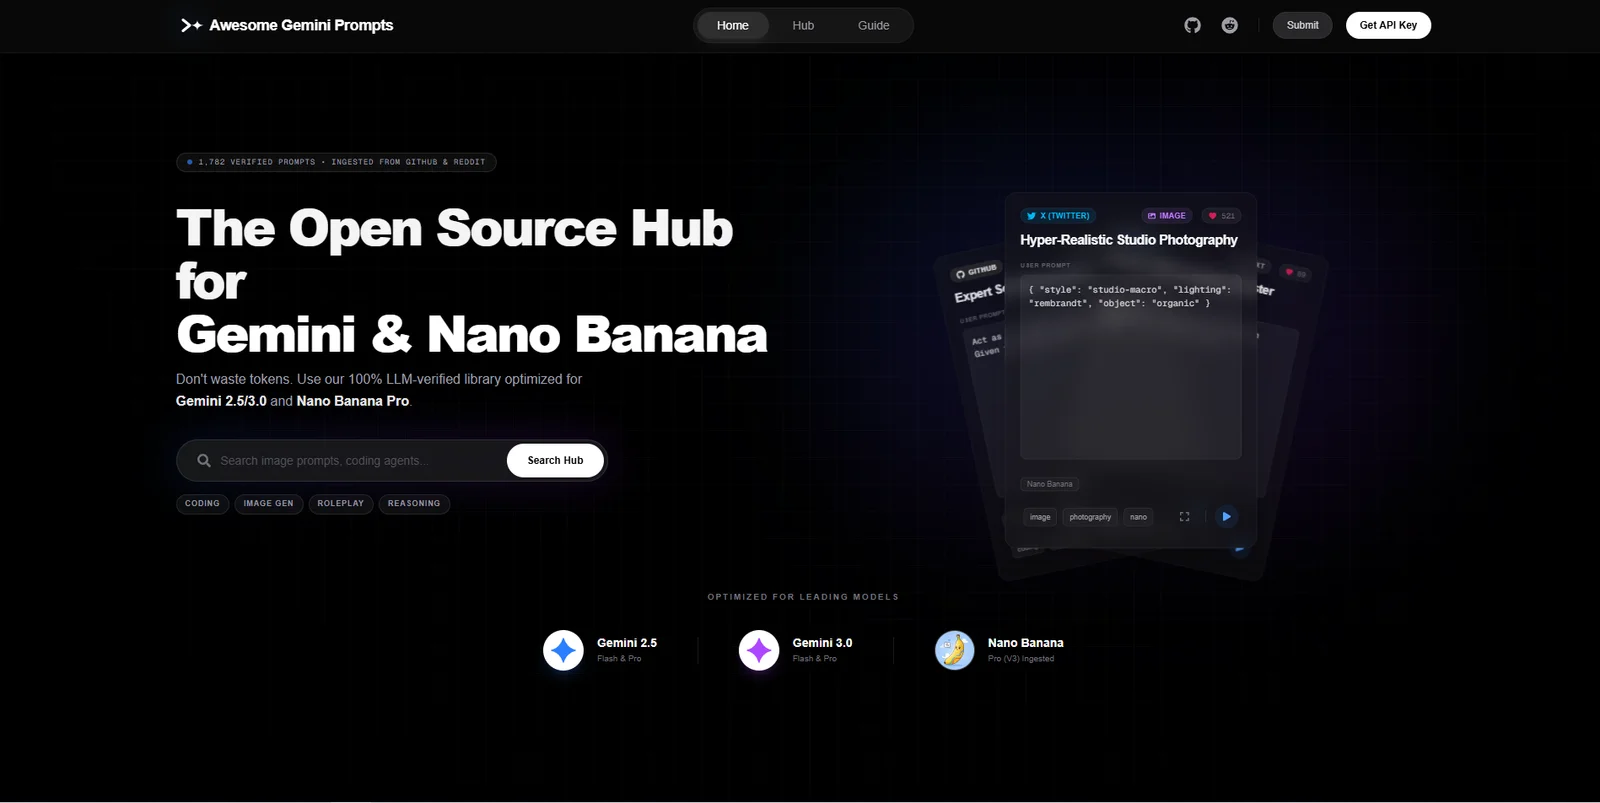This screenshot has width=1600, height=803.
Task: Click the Gemini 3.0 purple star icon
Action: coord(759,650)
